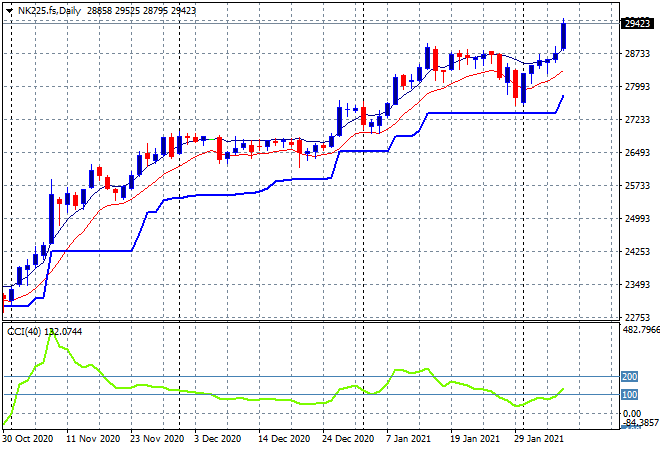
Task: Select the CCI(40) 132.0744 indicator label
Action: (45, 332)
